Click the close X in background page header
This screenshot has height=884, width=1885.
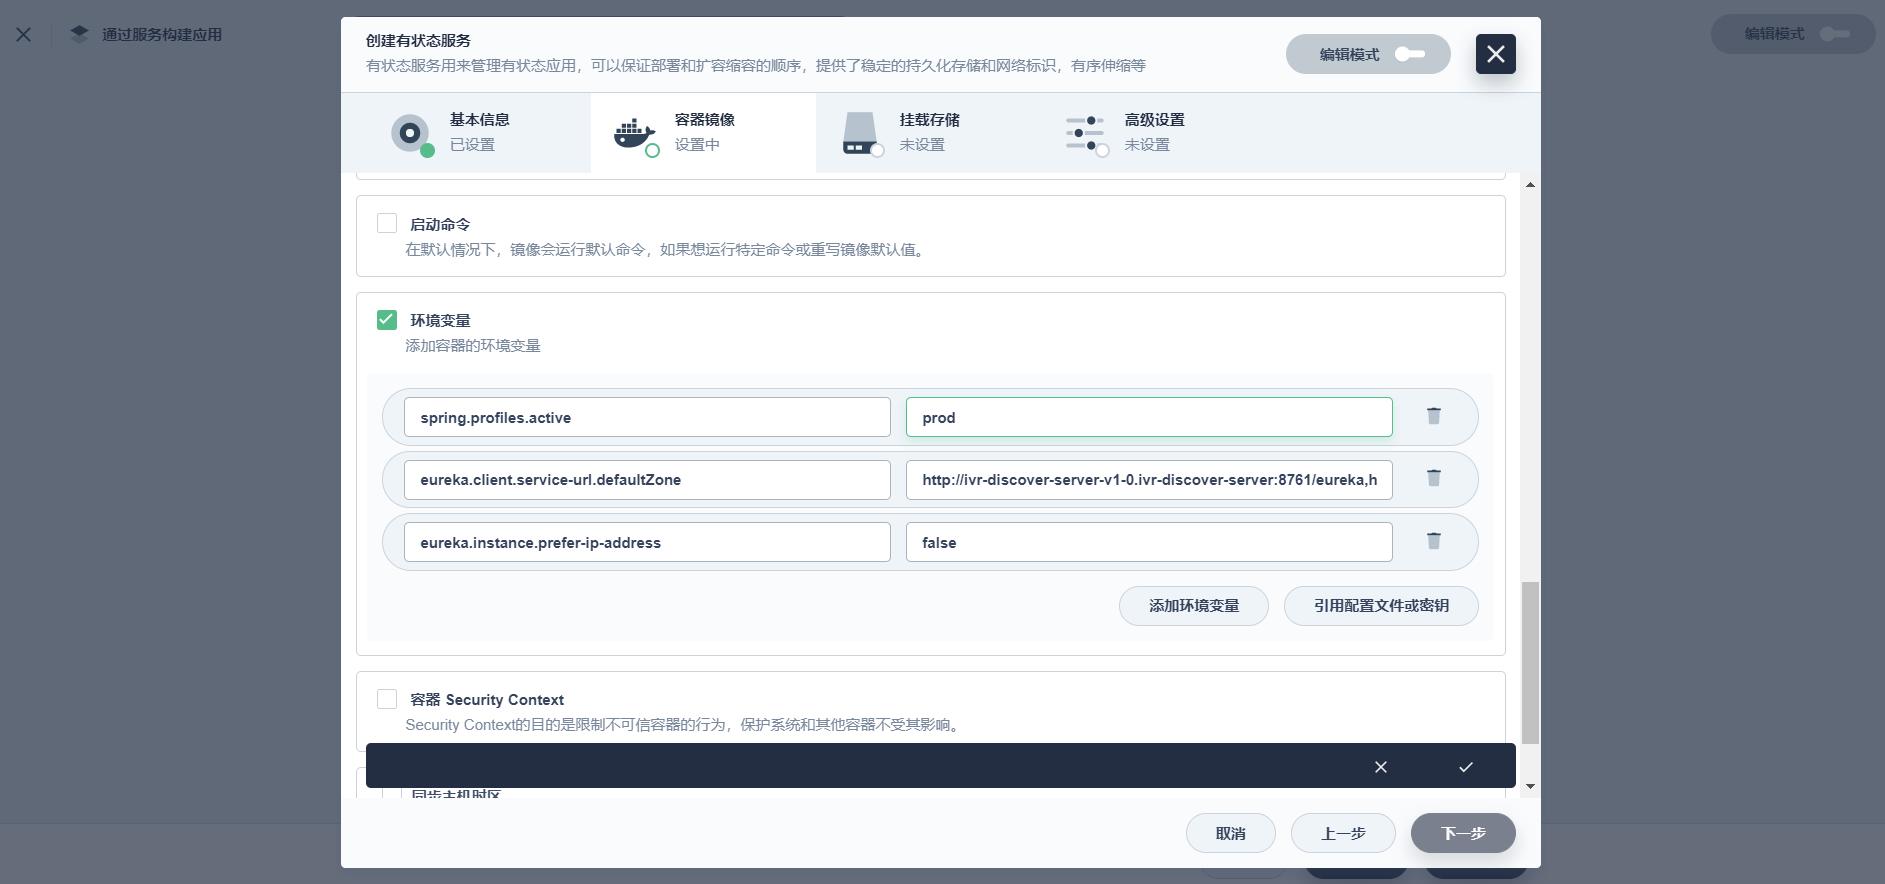tap(24, 34)
